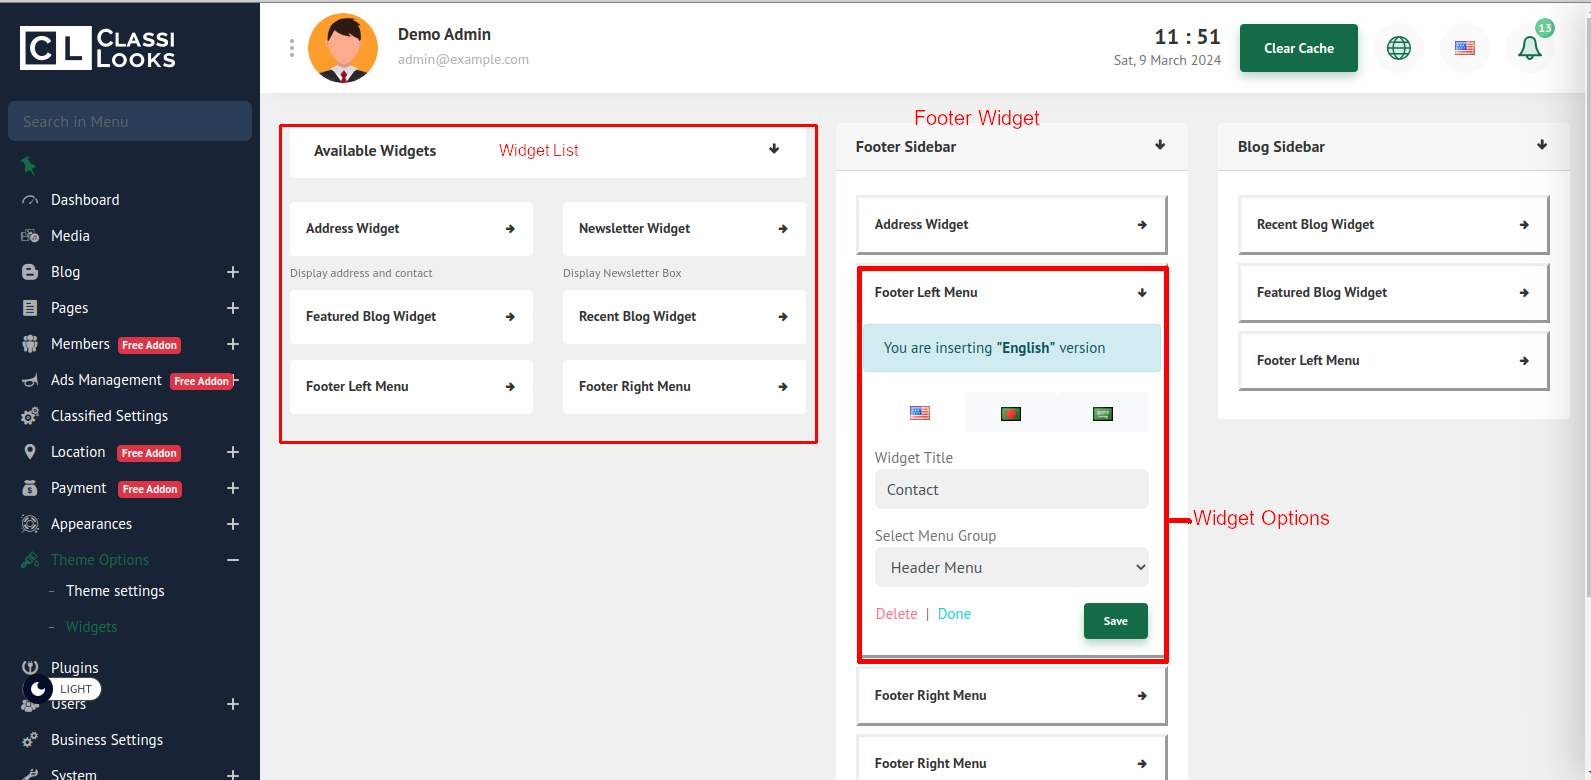This screenshot has height=780, width=1591.
Task: Open the Select Menu Group dropdown
Action: click(x=1011, y=568)
